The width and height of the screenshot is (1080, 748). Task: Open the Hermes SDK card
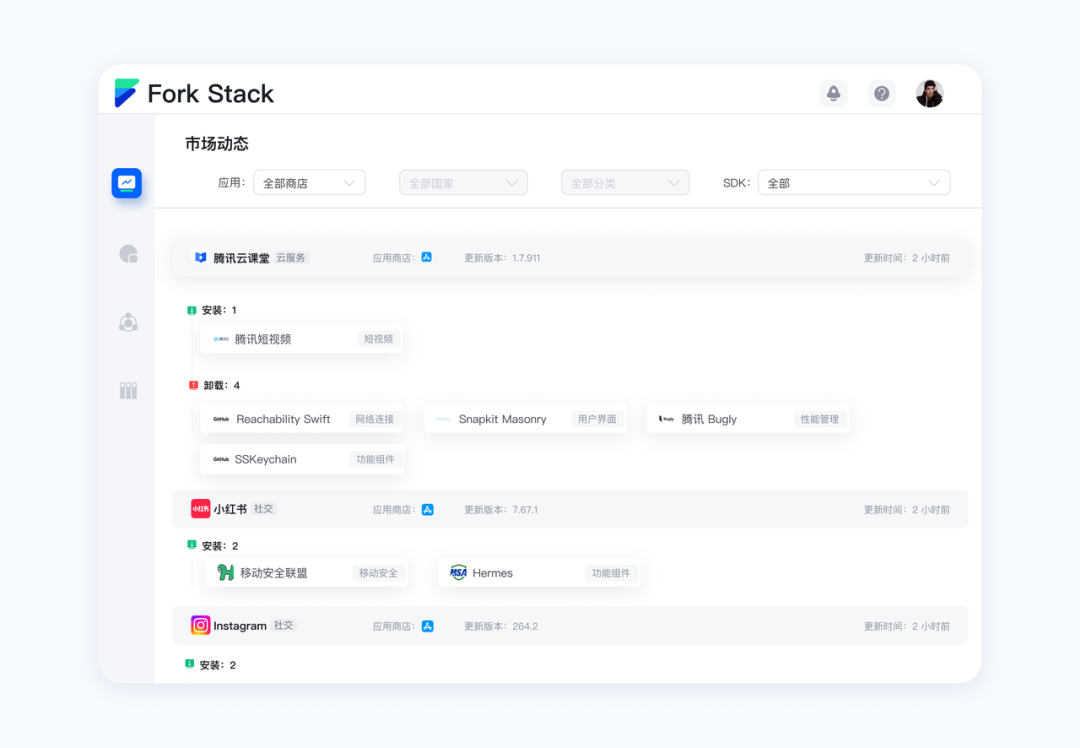pos(539,572)
